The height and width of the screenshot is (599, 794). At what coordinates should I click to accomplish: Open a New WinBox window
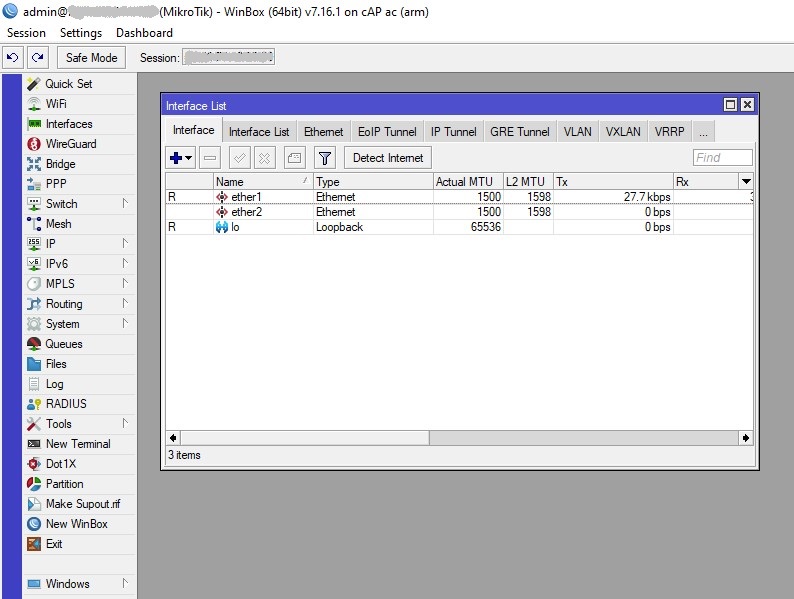[80, 524]
